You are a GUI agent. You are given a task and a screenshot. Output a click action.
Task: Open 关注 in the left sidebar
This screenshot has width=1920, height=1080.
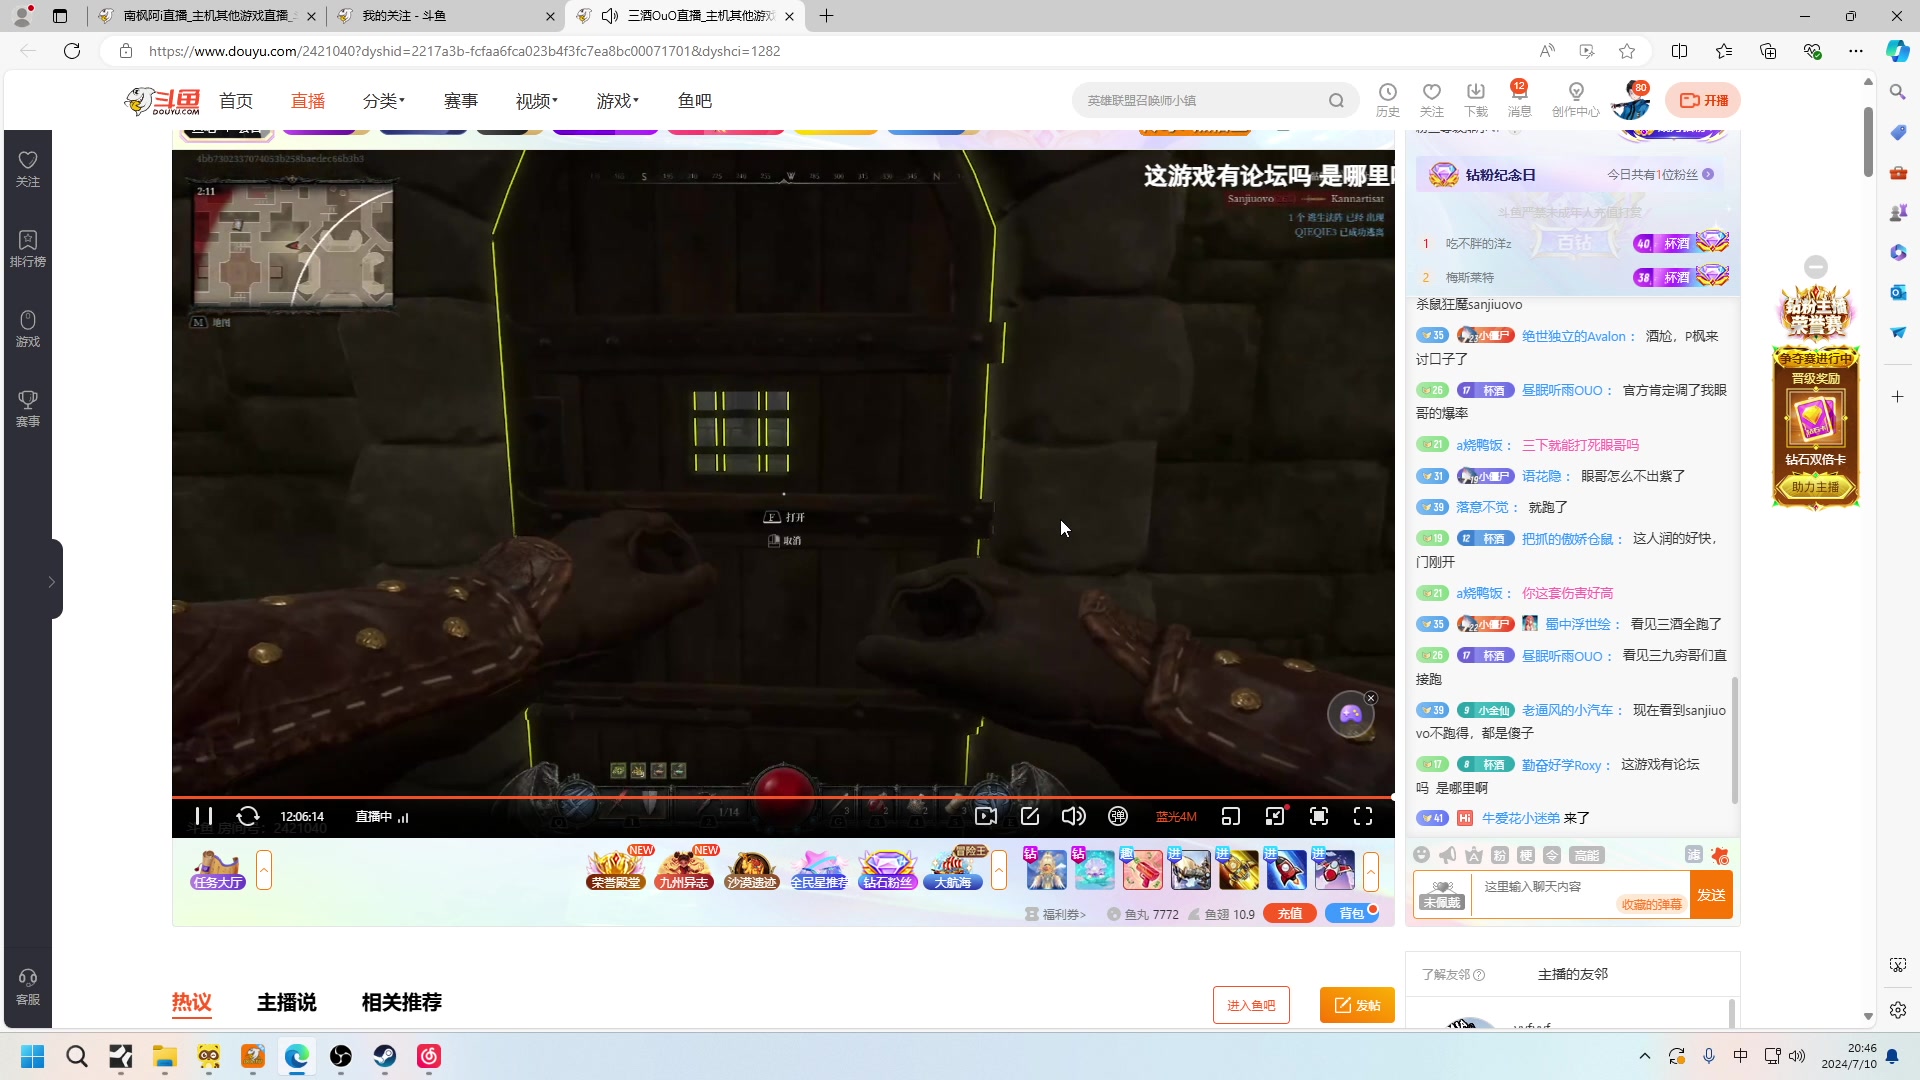pos(28,169)
